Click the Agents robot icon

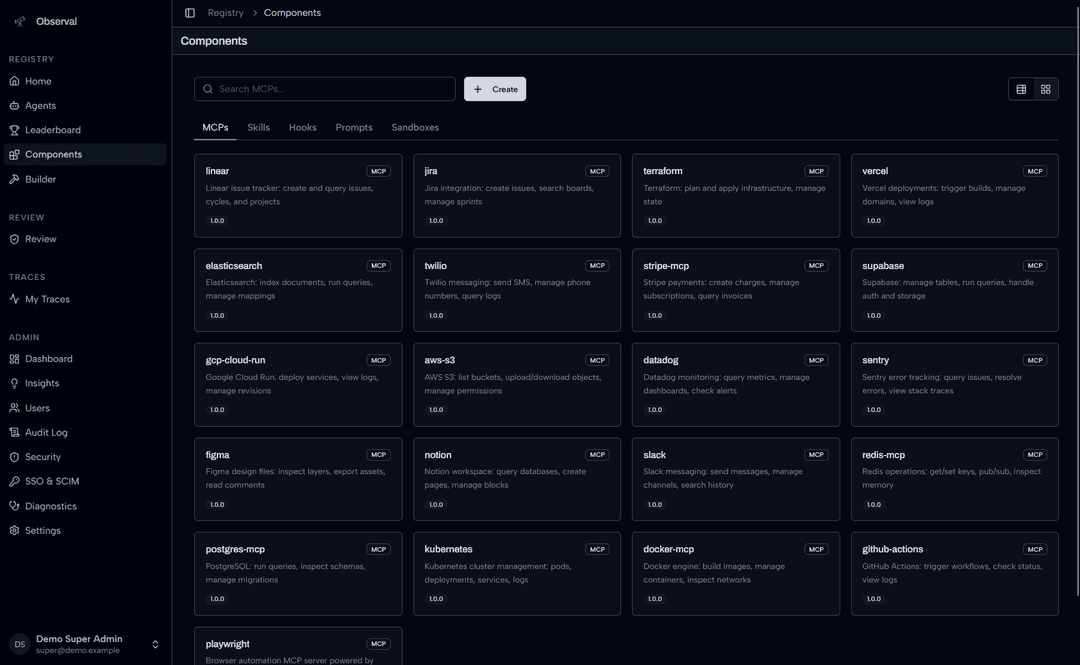14,105
